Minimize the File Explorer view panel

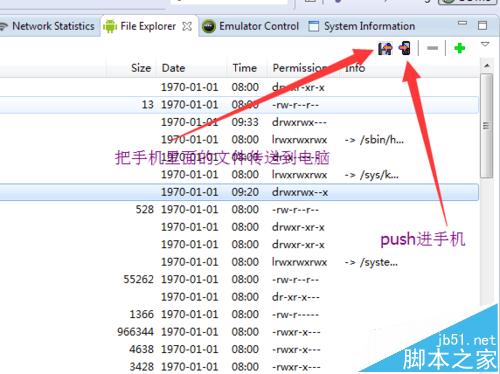click(462, 23)
